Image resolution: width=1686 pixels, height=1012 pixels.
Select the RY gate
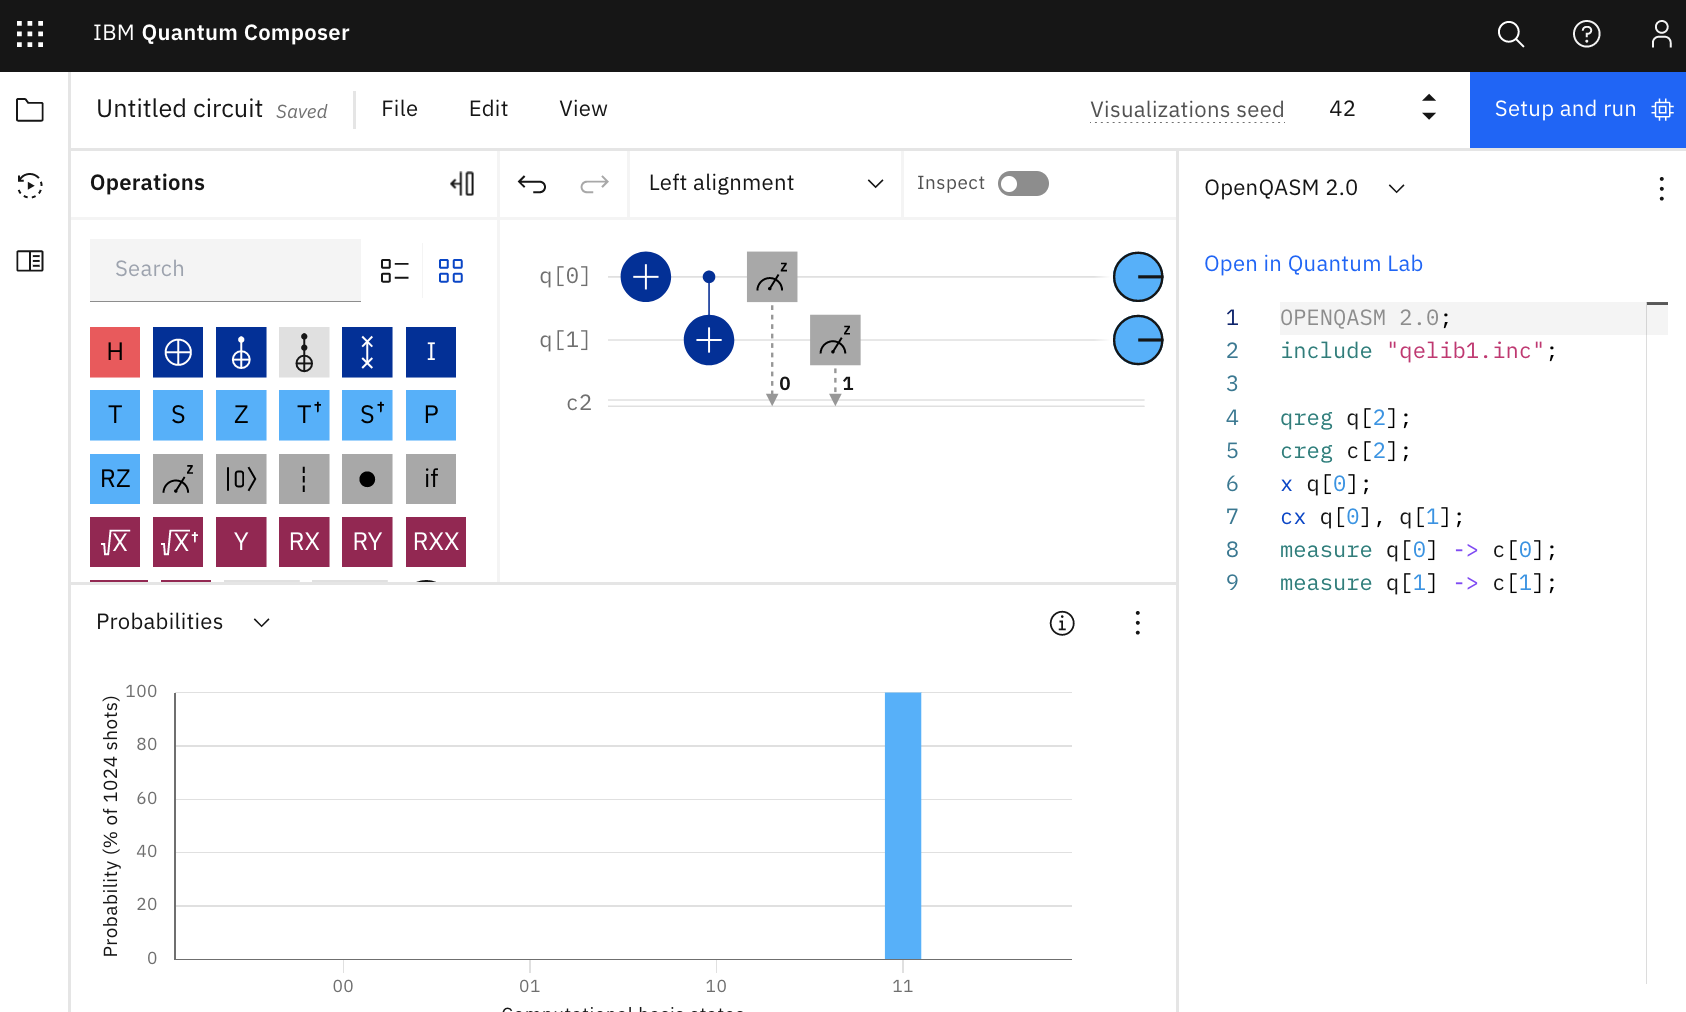pyautogui.click(x=367, y=542)
